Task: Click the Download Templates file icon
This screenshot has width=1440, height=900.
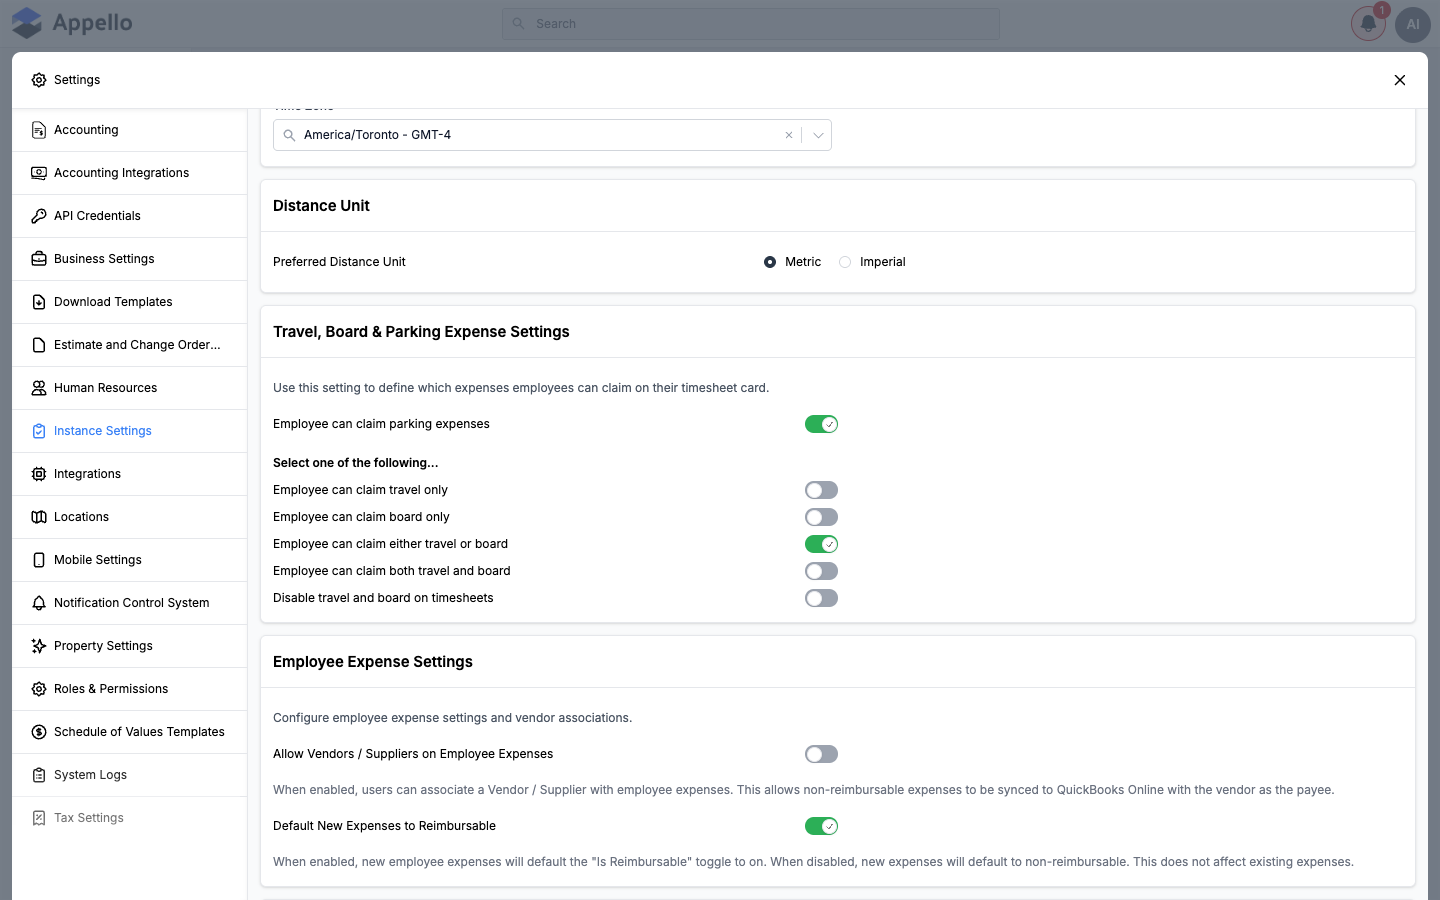Action: tap(39, 302)
